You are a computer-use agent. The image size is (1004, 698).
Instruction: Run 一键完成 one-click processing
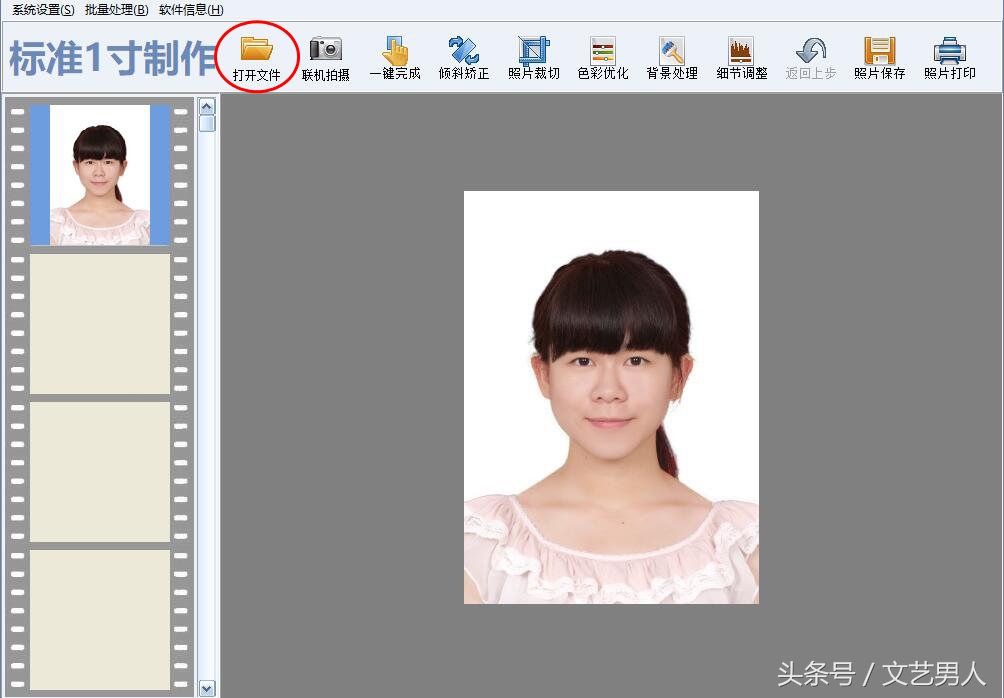pyautogui.click(x=395, y=58)
